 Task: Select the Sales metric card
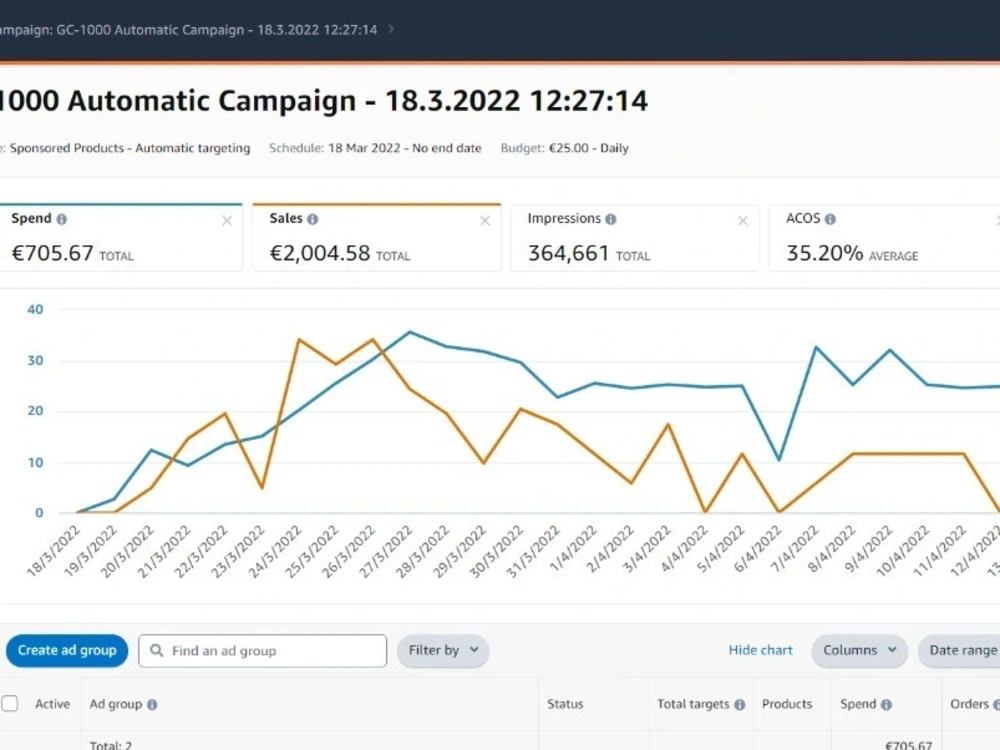(x=377, y=237)
